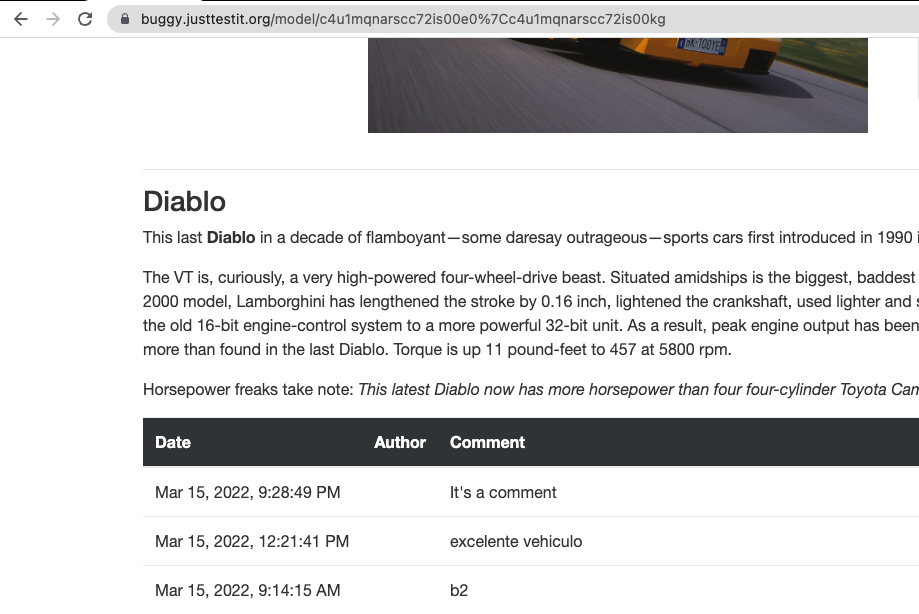
Task: Select the comment "It's a comment"
Action: (503, 492)
